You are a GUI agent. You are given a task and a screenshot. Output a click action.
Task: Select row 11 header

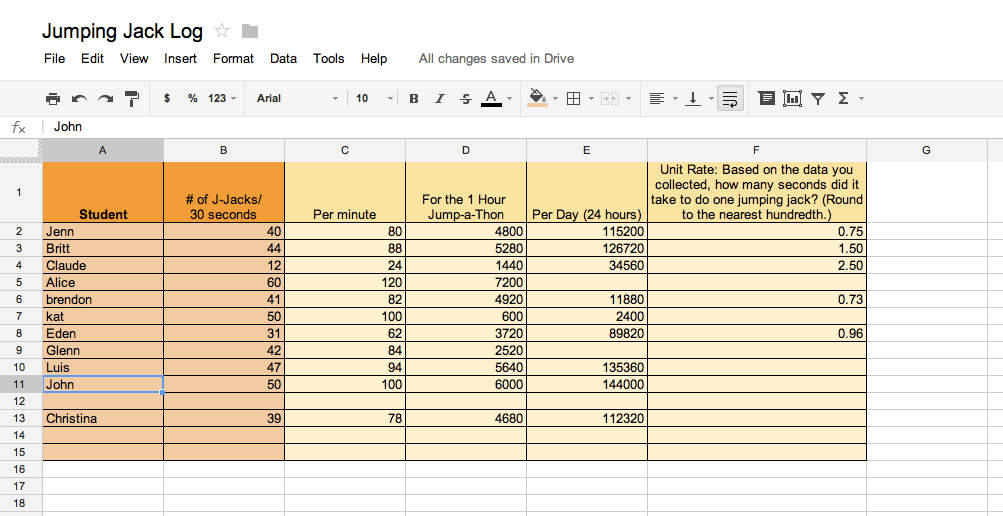[21, 384]
